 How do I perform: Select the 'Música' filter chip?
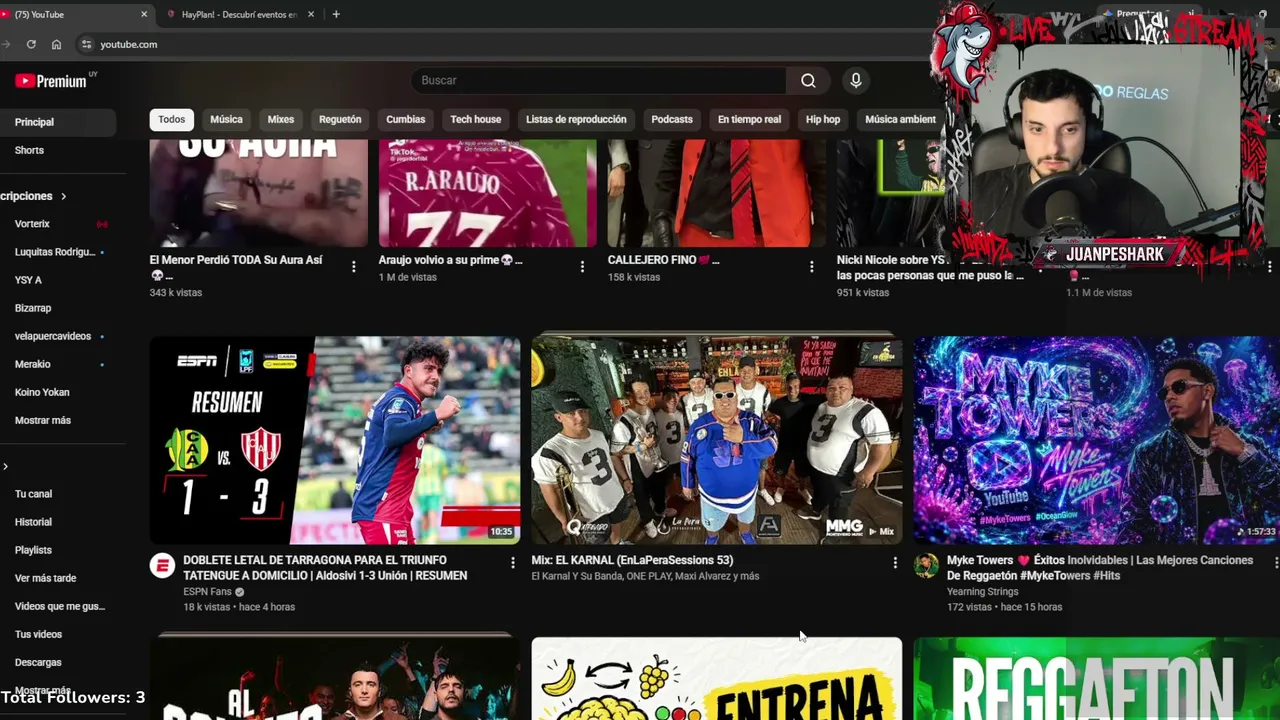(x=226, y=119)
